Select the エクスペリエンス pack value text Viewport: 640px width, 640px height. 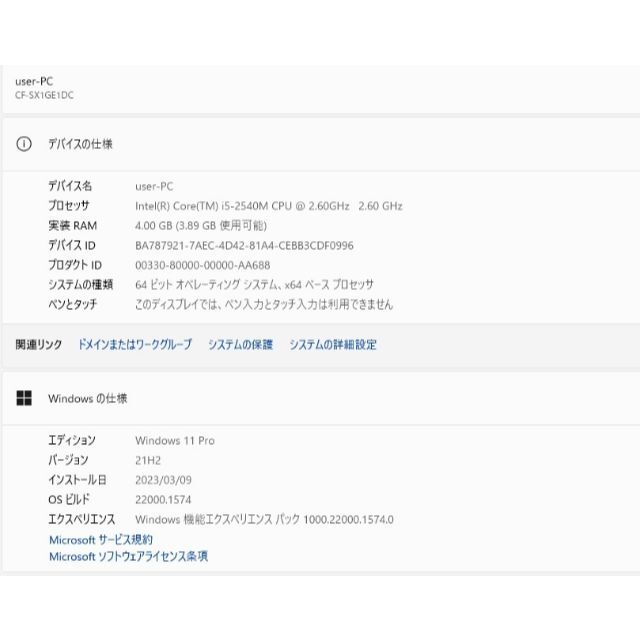point(264,520)
